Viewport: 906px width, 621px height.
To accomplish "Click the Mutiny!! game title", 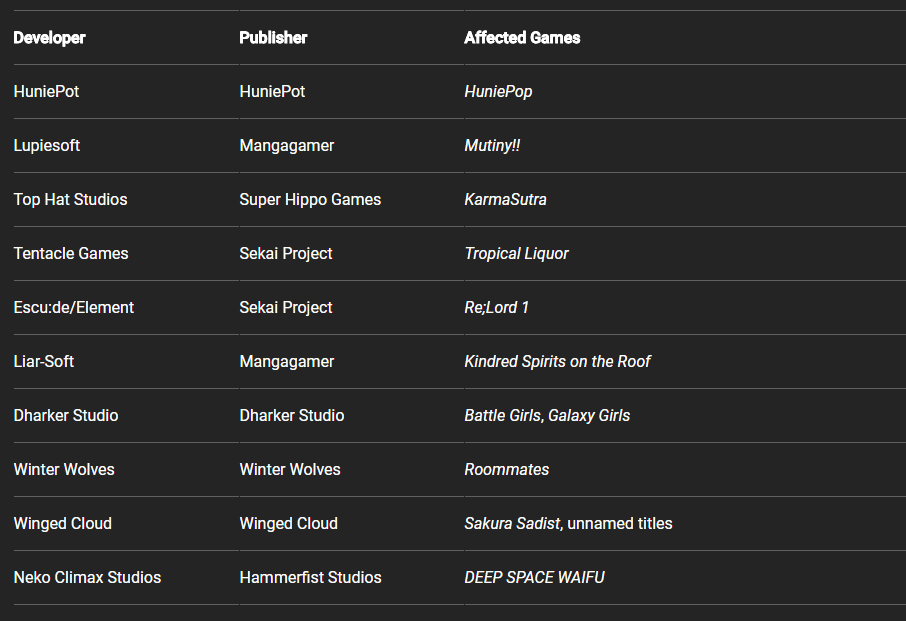I will coord(492,146).
